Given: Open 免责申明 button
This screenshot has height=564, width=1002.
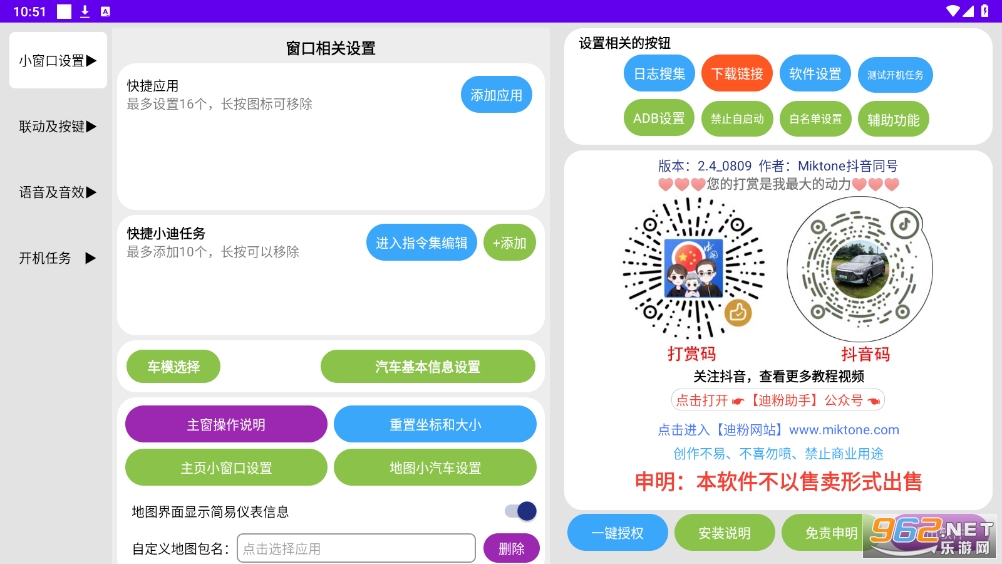Looking at the screenshot, I should [x=831, y=533].
